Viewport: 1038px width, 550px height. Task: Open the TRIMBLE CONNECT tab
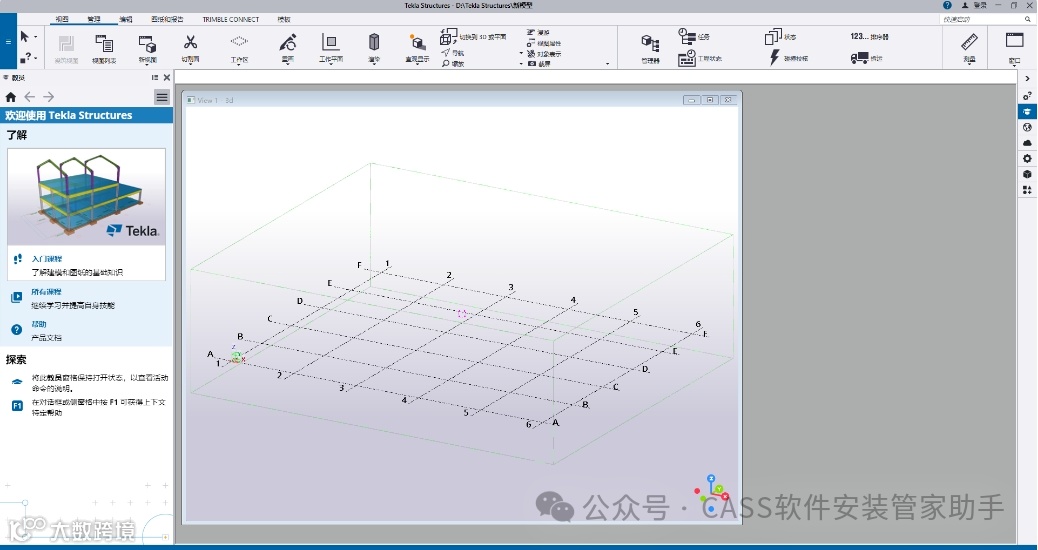230,19
